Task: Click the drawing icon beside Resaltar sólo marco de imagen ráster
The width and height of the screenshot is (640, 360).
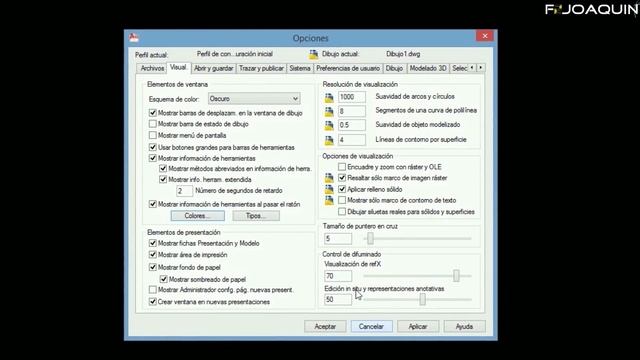Action: click(329, 178)
